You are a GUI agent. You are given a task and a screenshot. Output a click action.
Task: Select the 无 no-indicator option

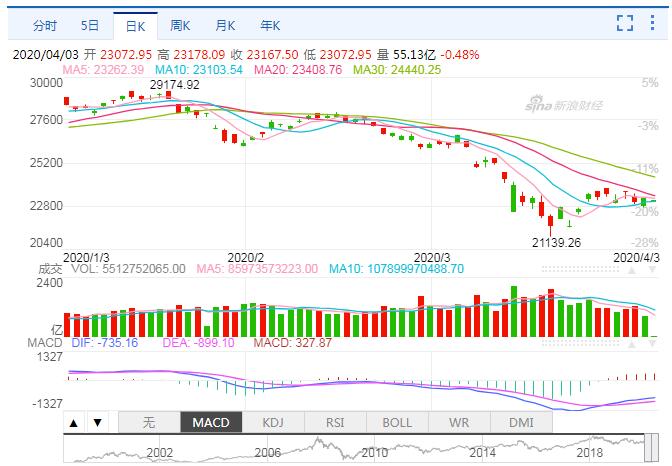tap(149, 423)
